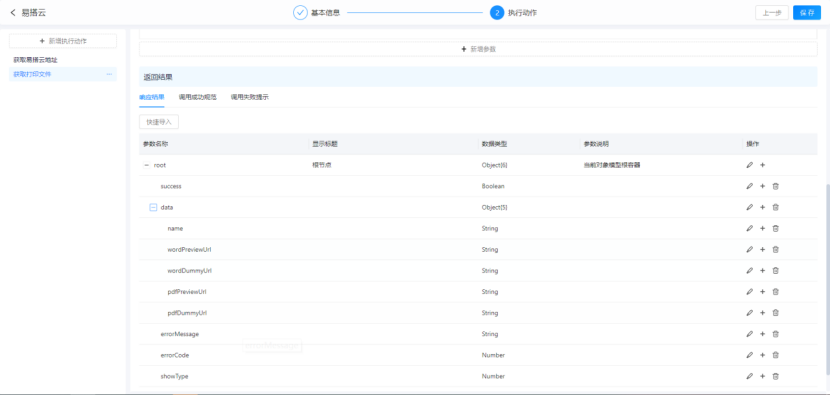Edit the name parameter
830x395 pixels.
click(749, 228)
